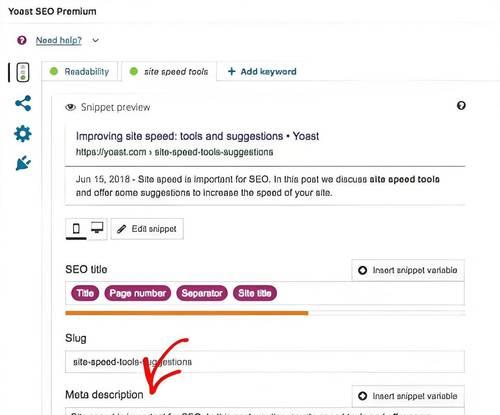Click the purple question mark help icon

[x=22, y=40]
